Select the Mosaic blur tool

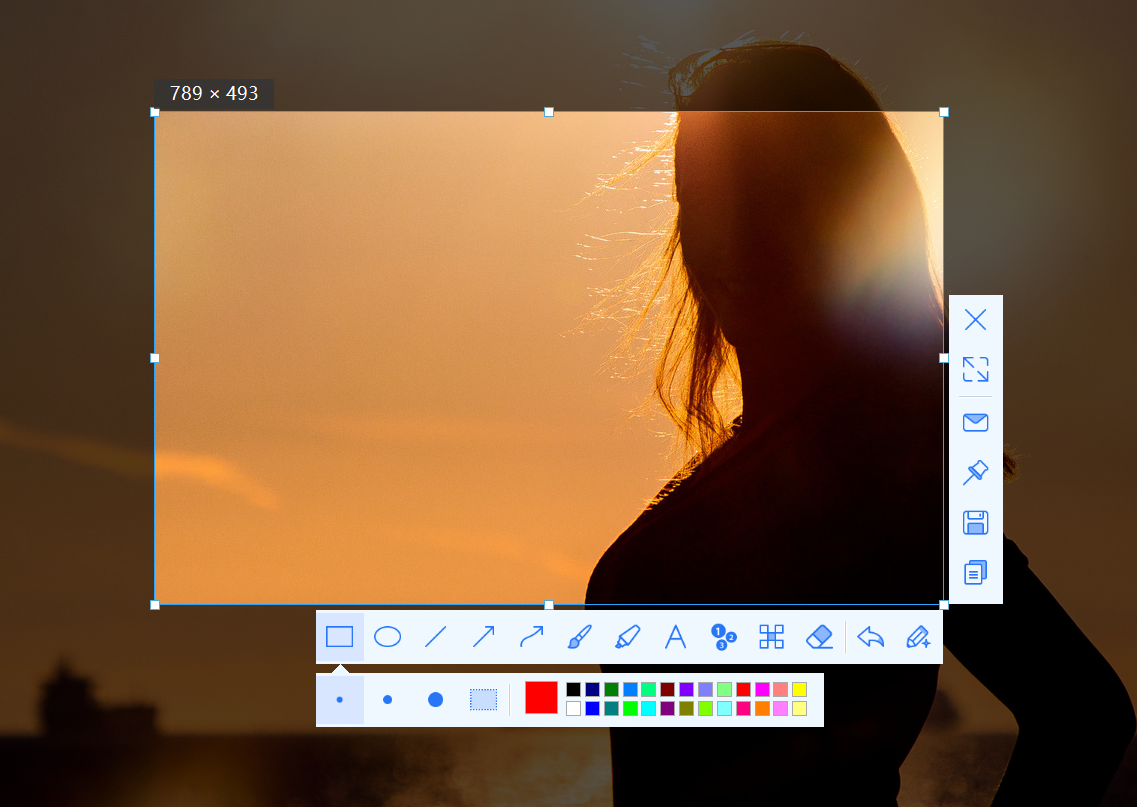pyautogui.click(x=771, y=637)
